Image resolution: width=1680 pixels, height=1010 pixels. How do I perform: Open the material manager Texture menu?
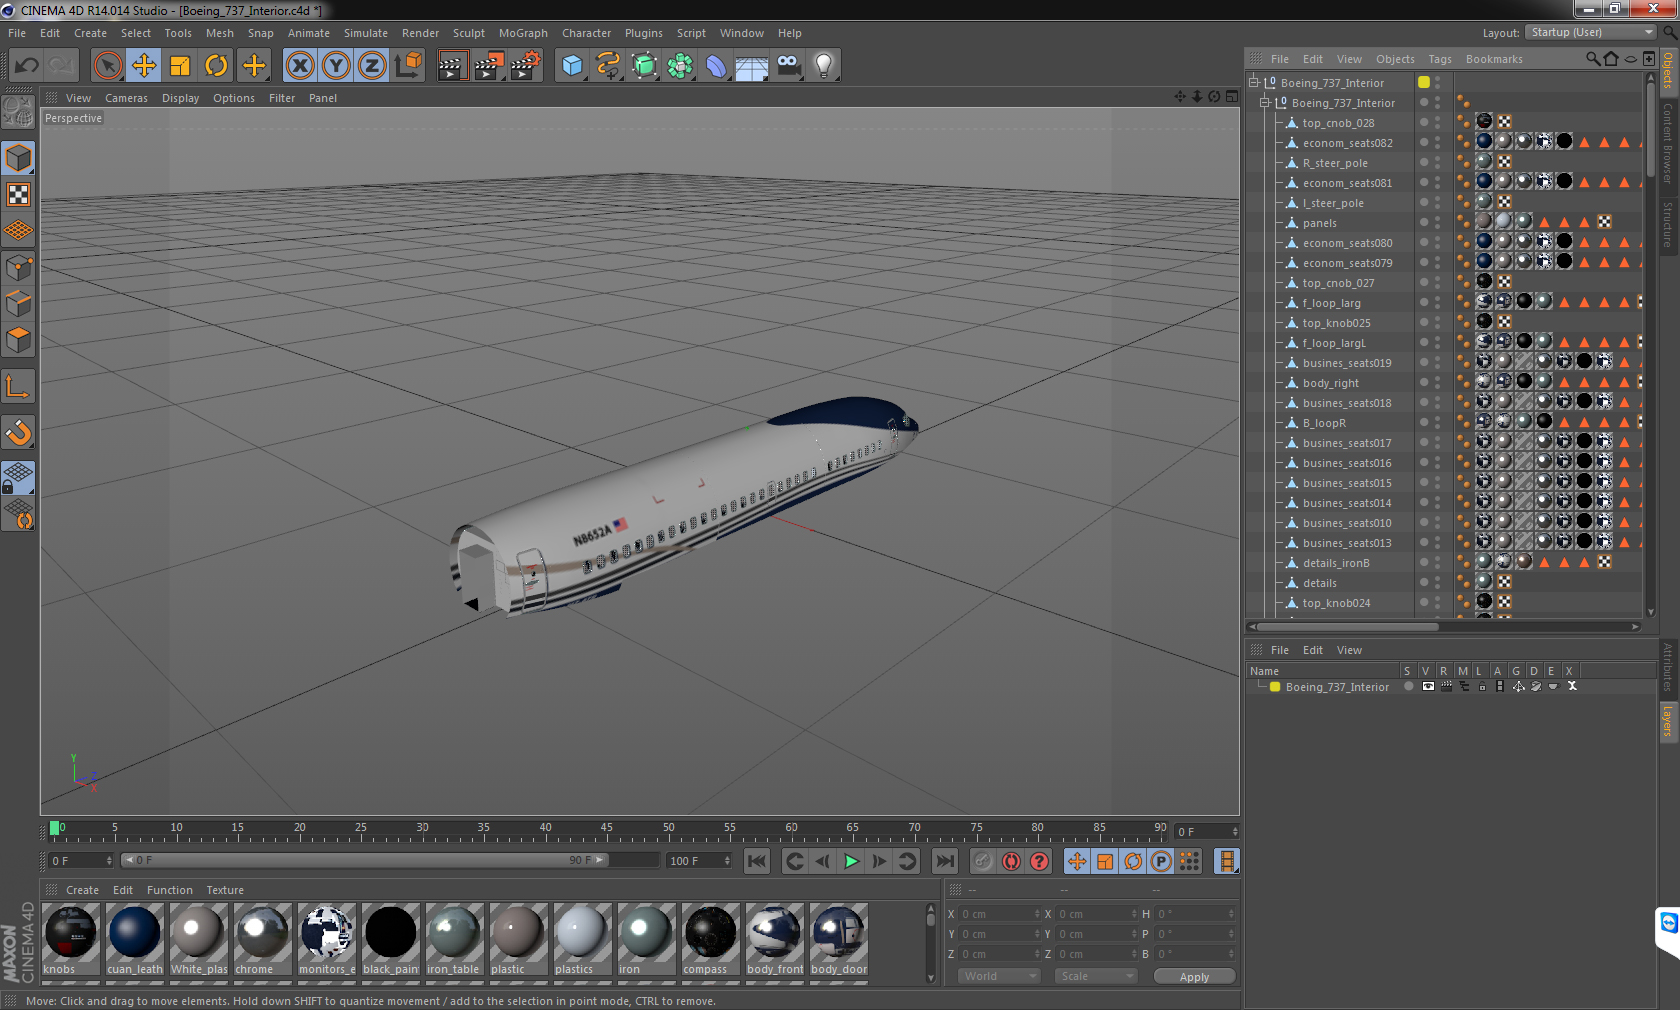tap(225, 890)
